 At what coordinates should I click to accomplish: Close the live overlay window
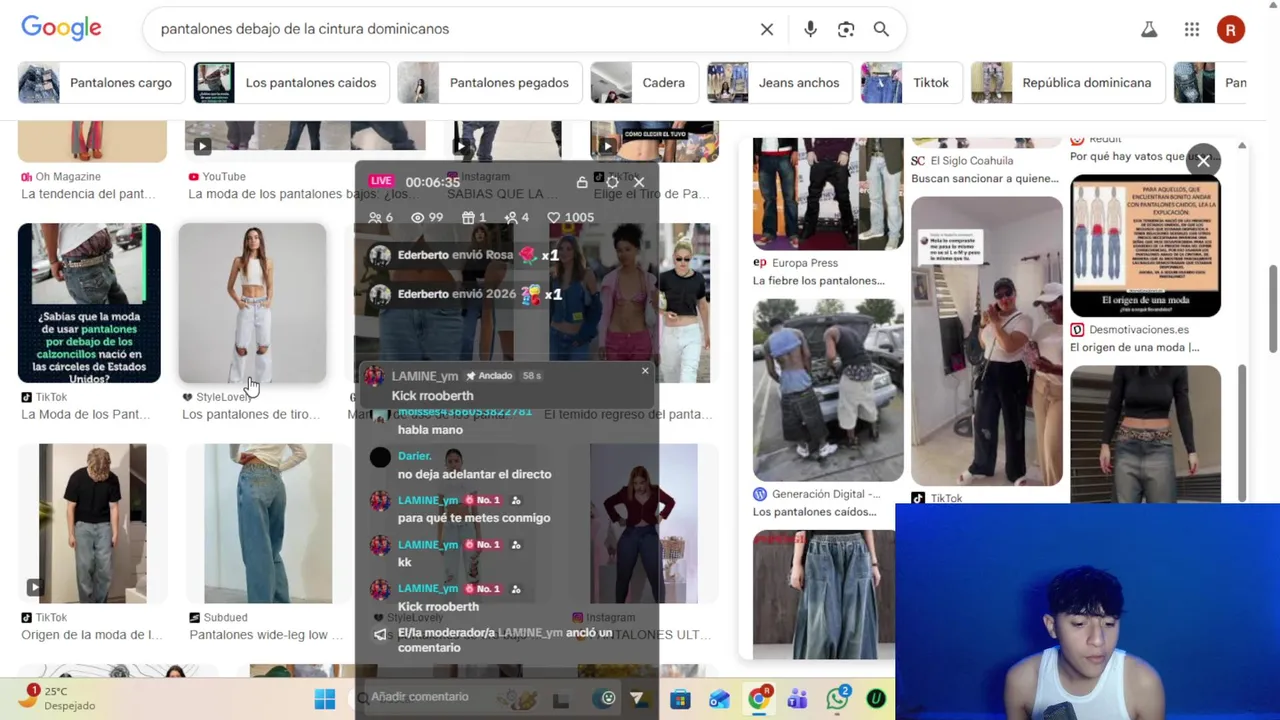point(639,182)
